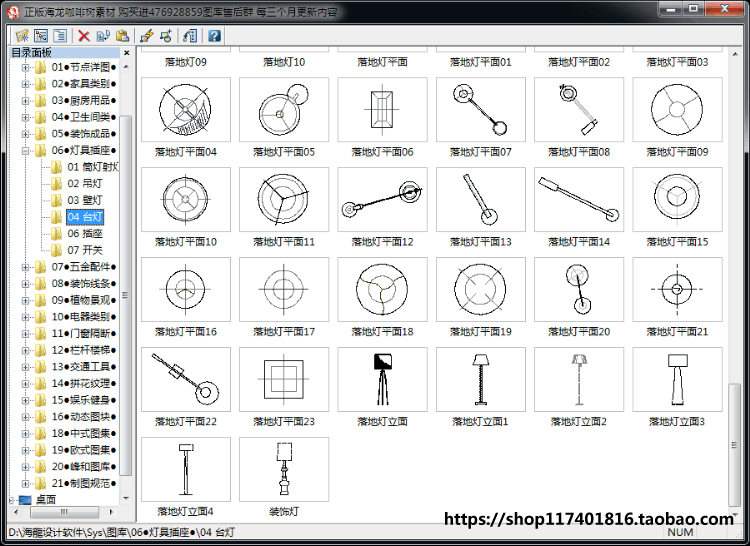
Task: Open the 06 插座 subfolder
Action: point(85,233)
